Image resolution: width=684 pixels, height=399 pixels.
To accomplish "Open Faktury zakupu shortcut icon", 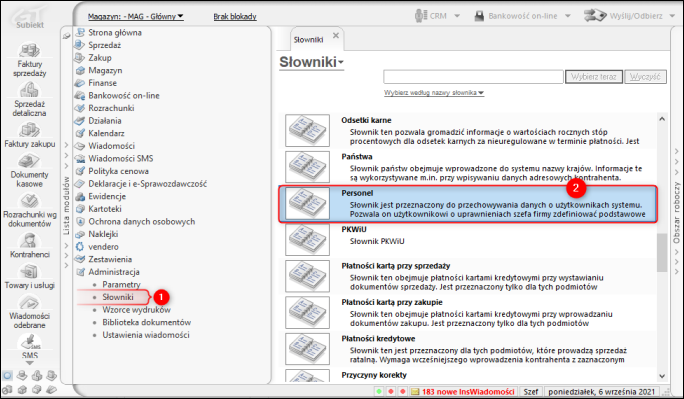I will 30,130.
